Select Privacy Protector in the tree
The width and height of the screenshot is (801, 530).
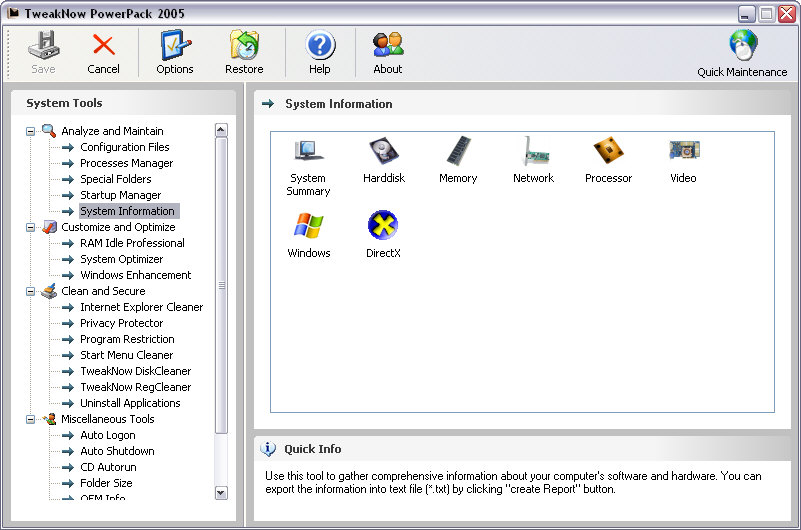point(122,323)
